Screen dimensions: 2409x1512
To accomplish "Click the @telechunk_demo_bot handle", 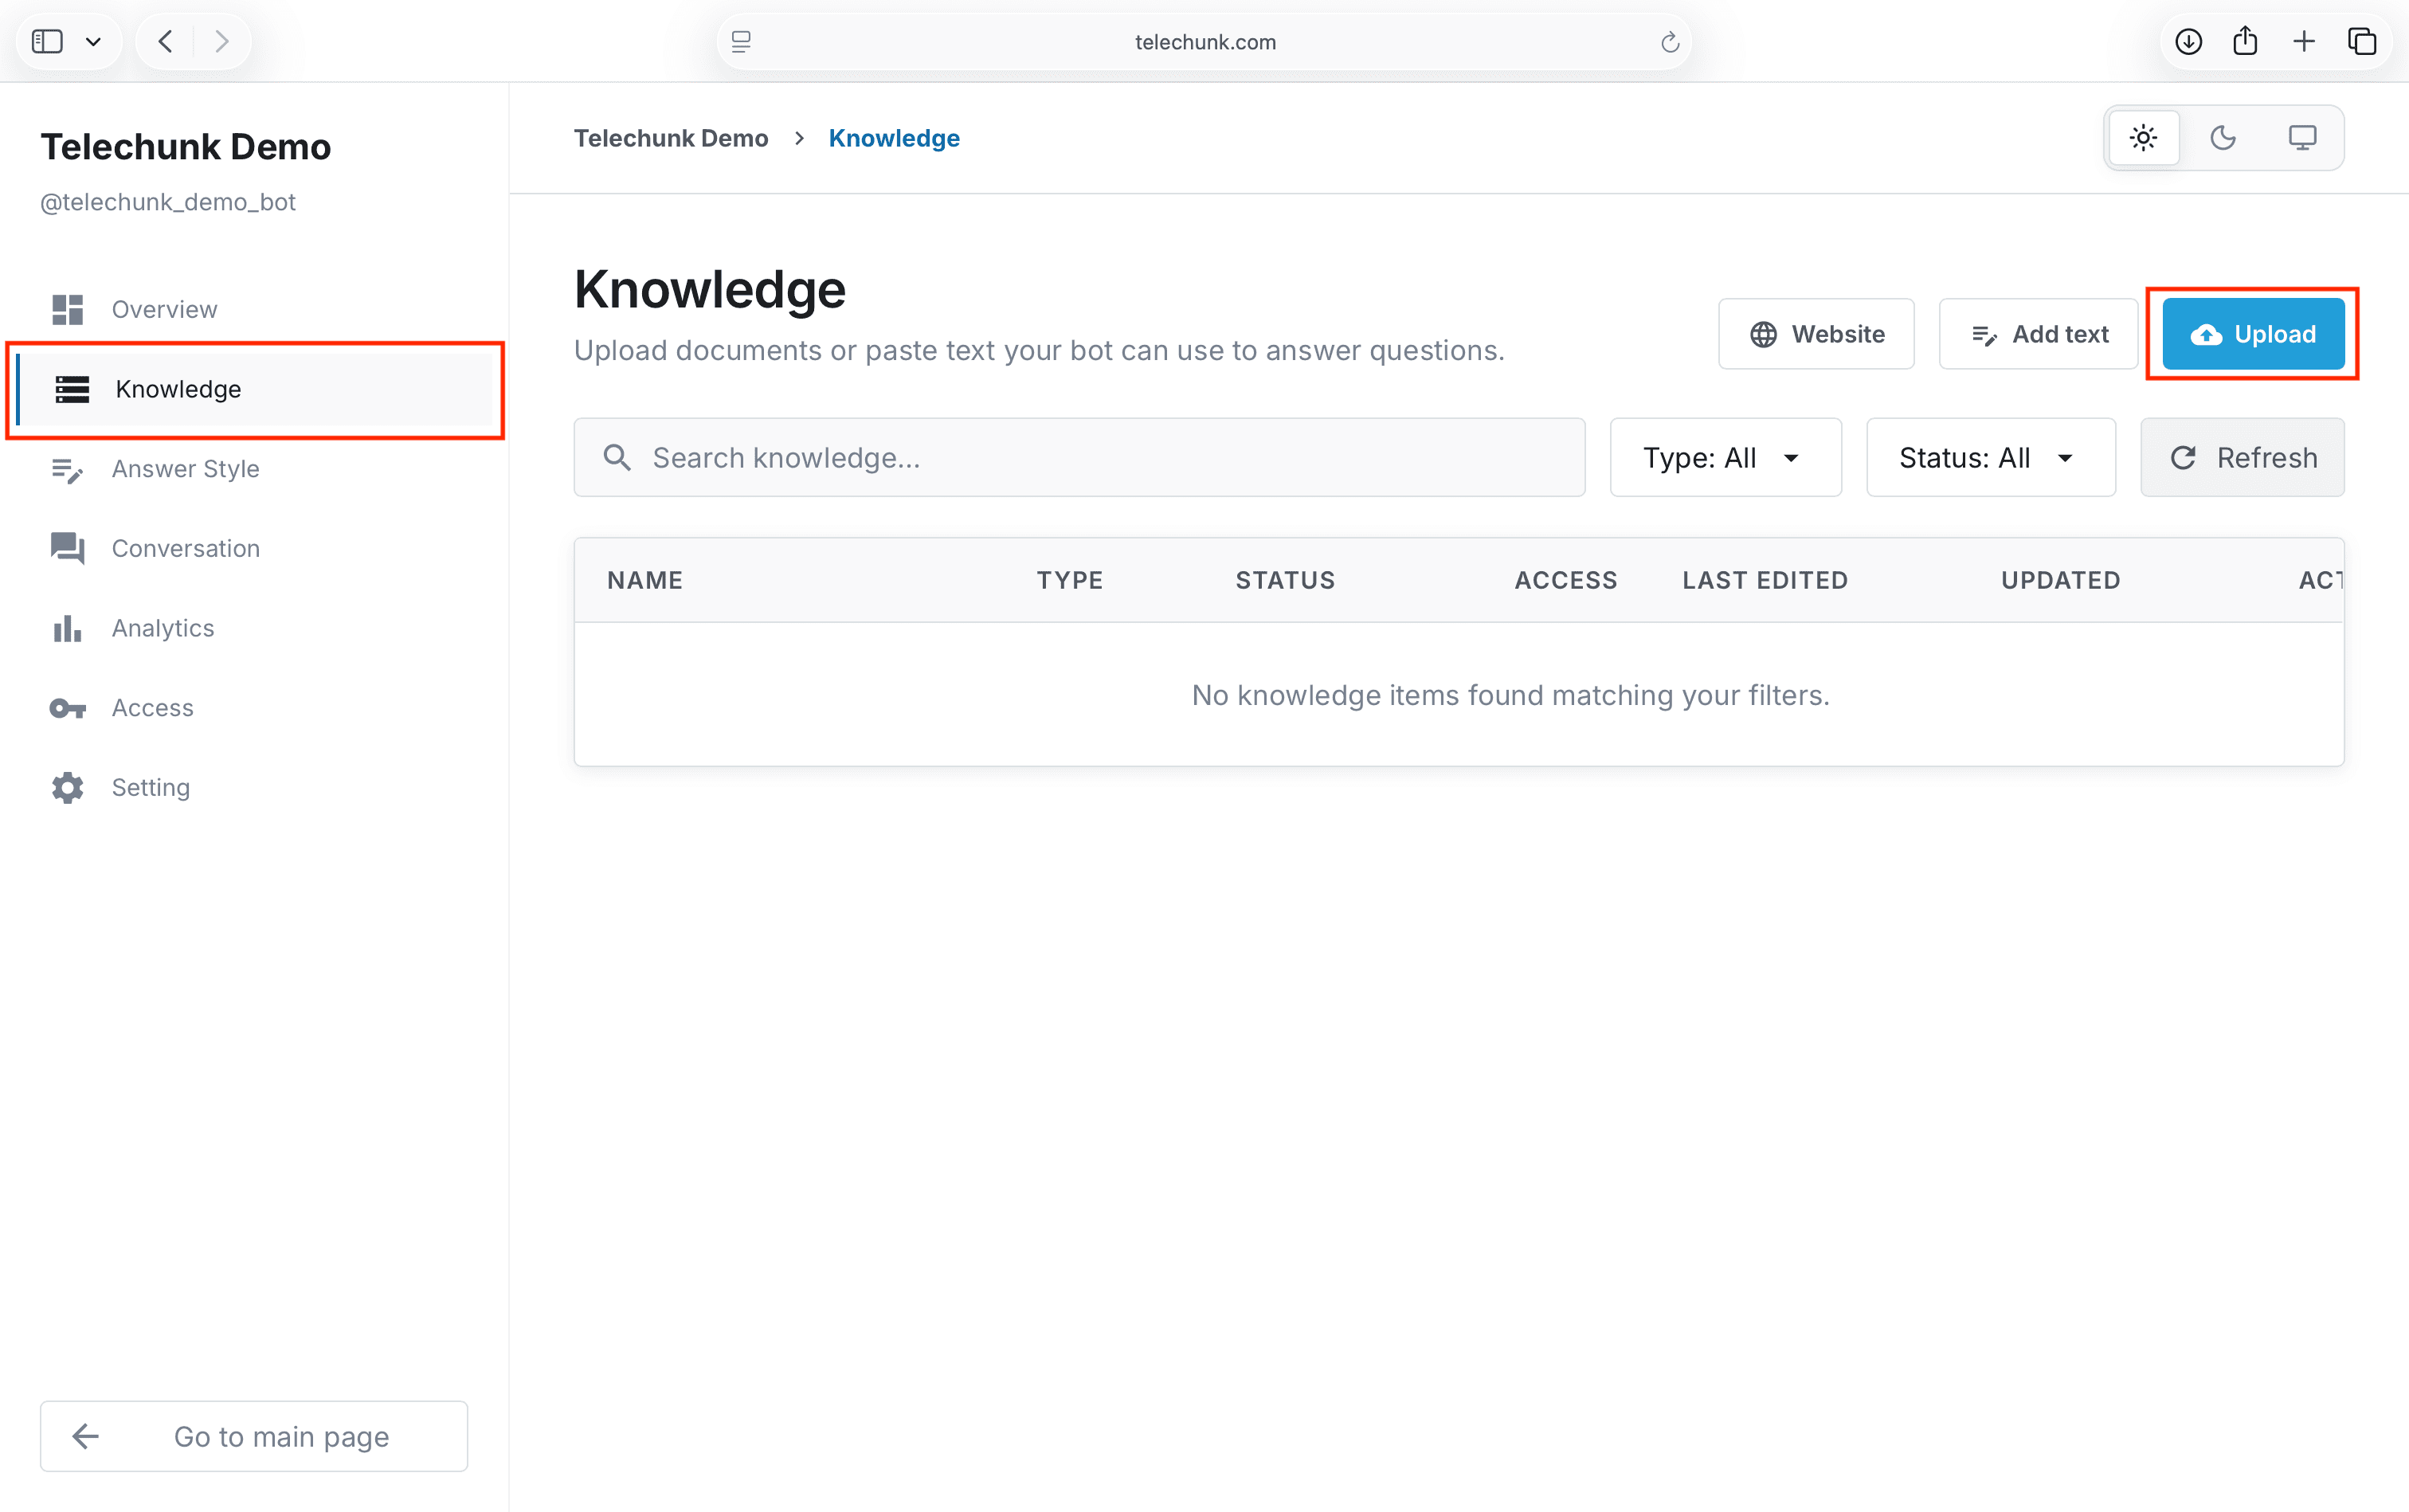I will [x=168, y=202].
